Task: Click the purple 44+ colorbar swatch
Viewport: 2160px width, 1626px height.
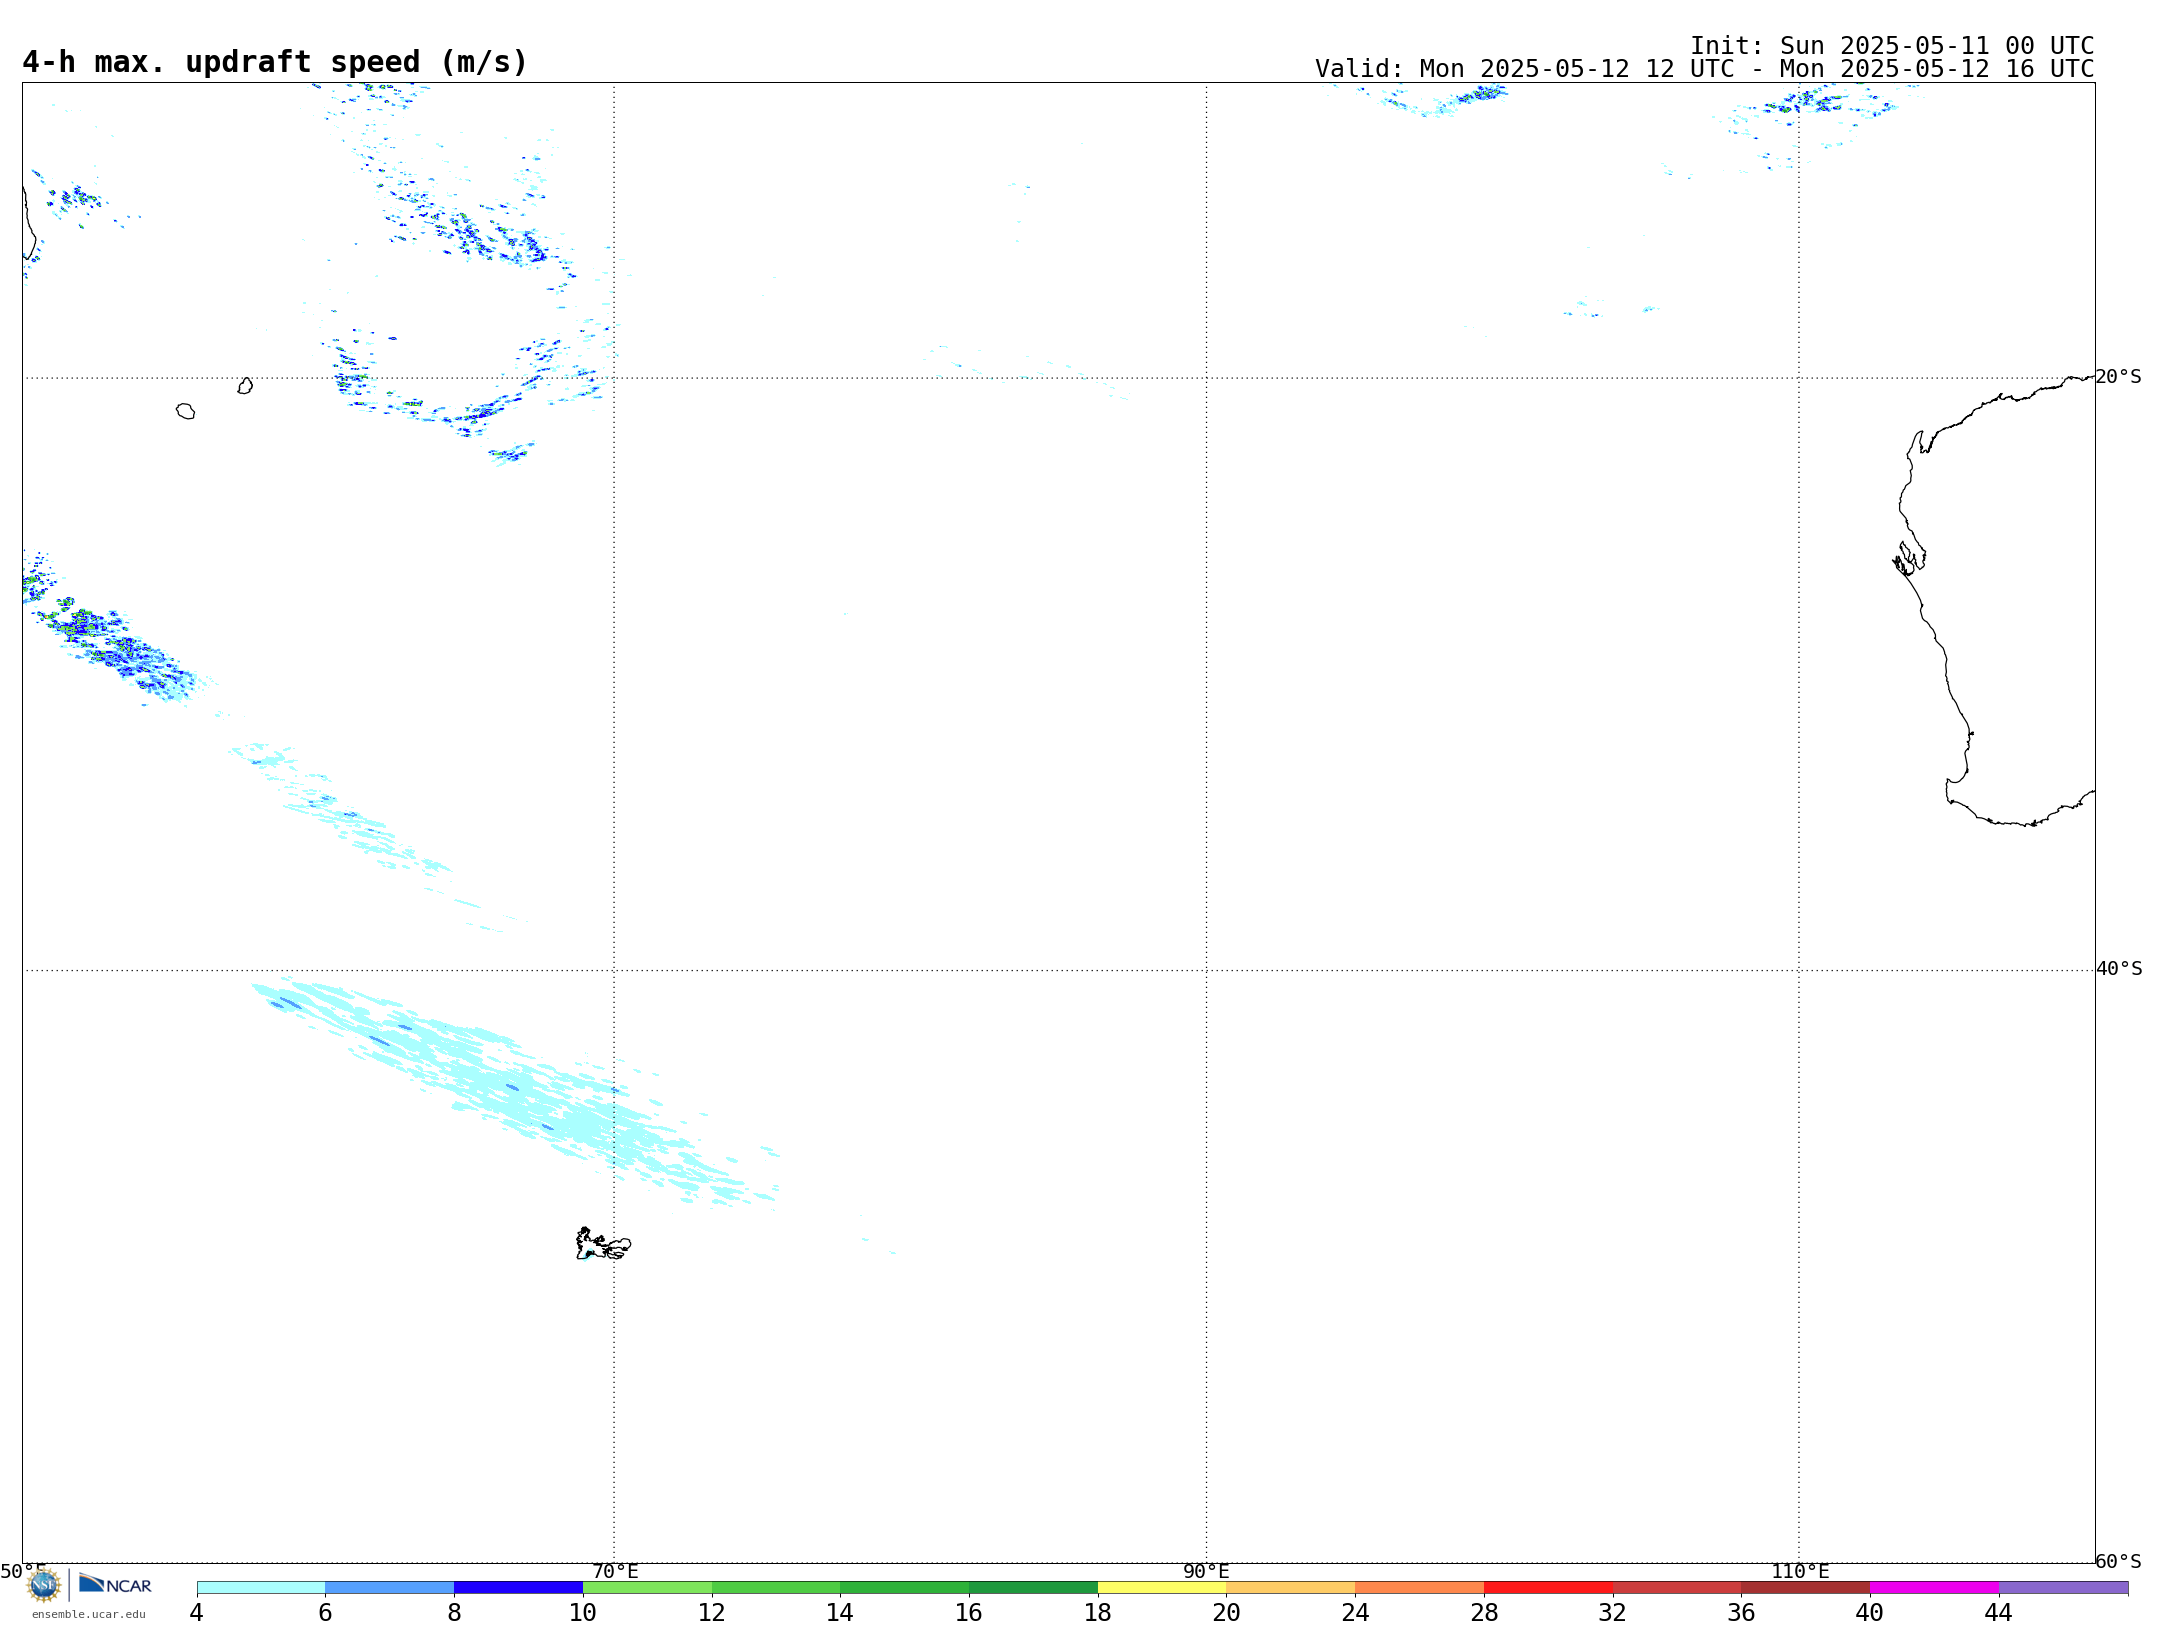Action: pyautogui.click(x=2063, y=1588)
